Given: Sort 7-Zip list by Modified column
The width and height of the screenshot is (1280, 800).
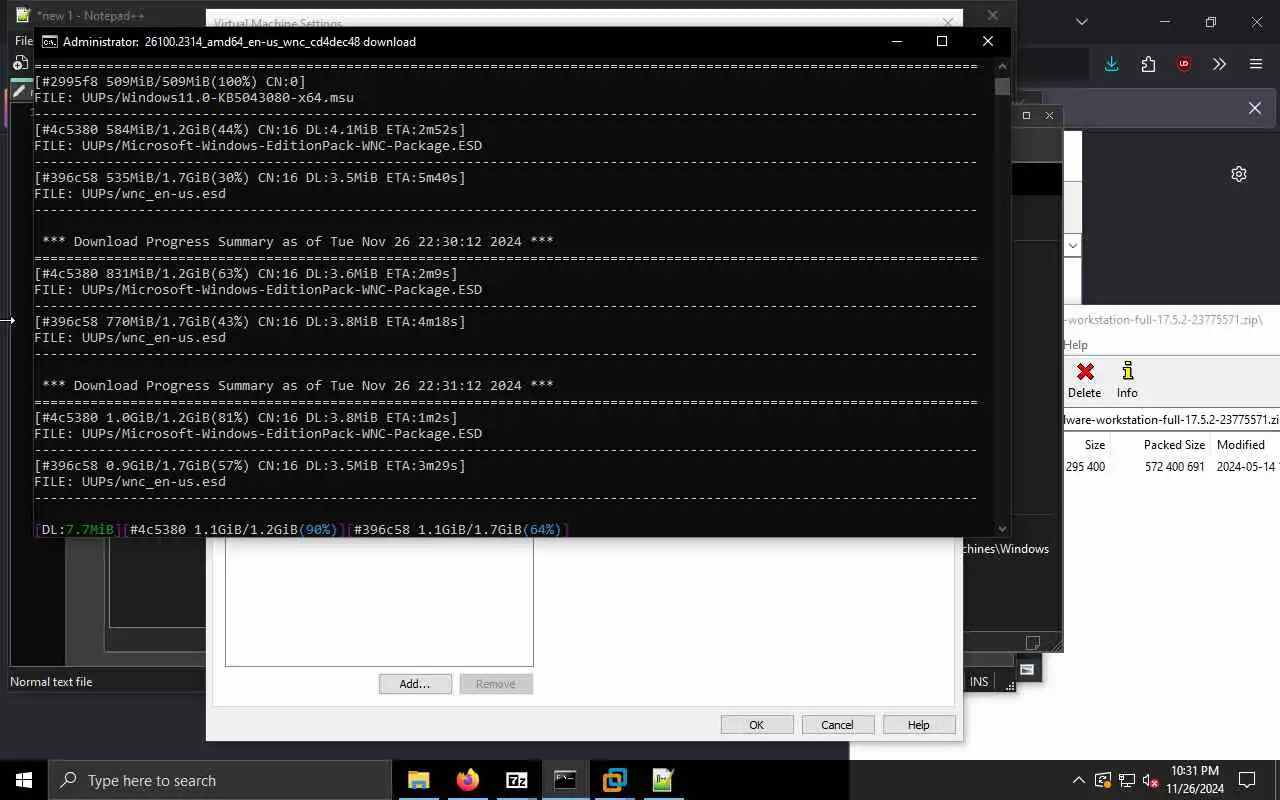Looking at the screenshot, I should (x=1241, y=445).
